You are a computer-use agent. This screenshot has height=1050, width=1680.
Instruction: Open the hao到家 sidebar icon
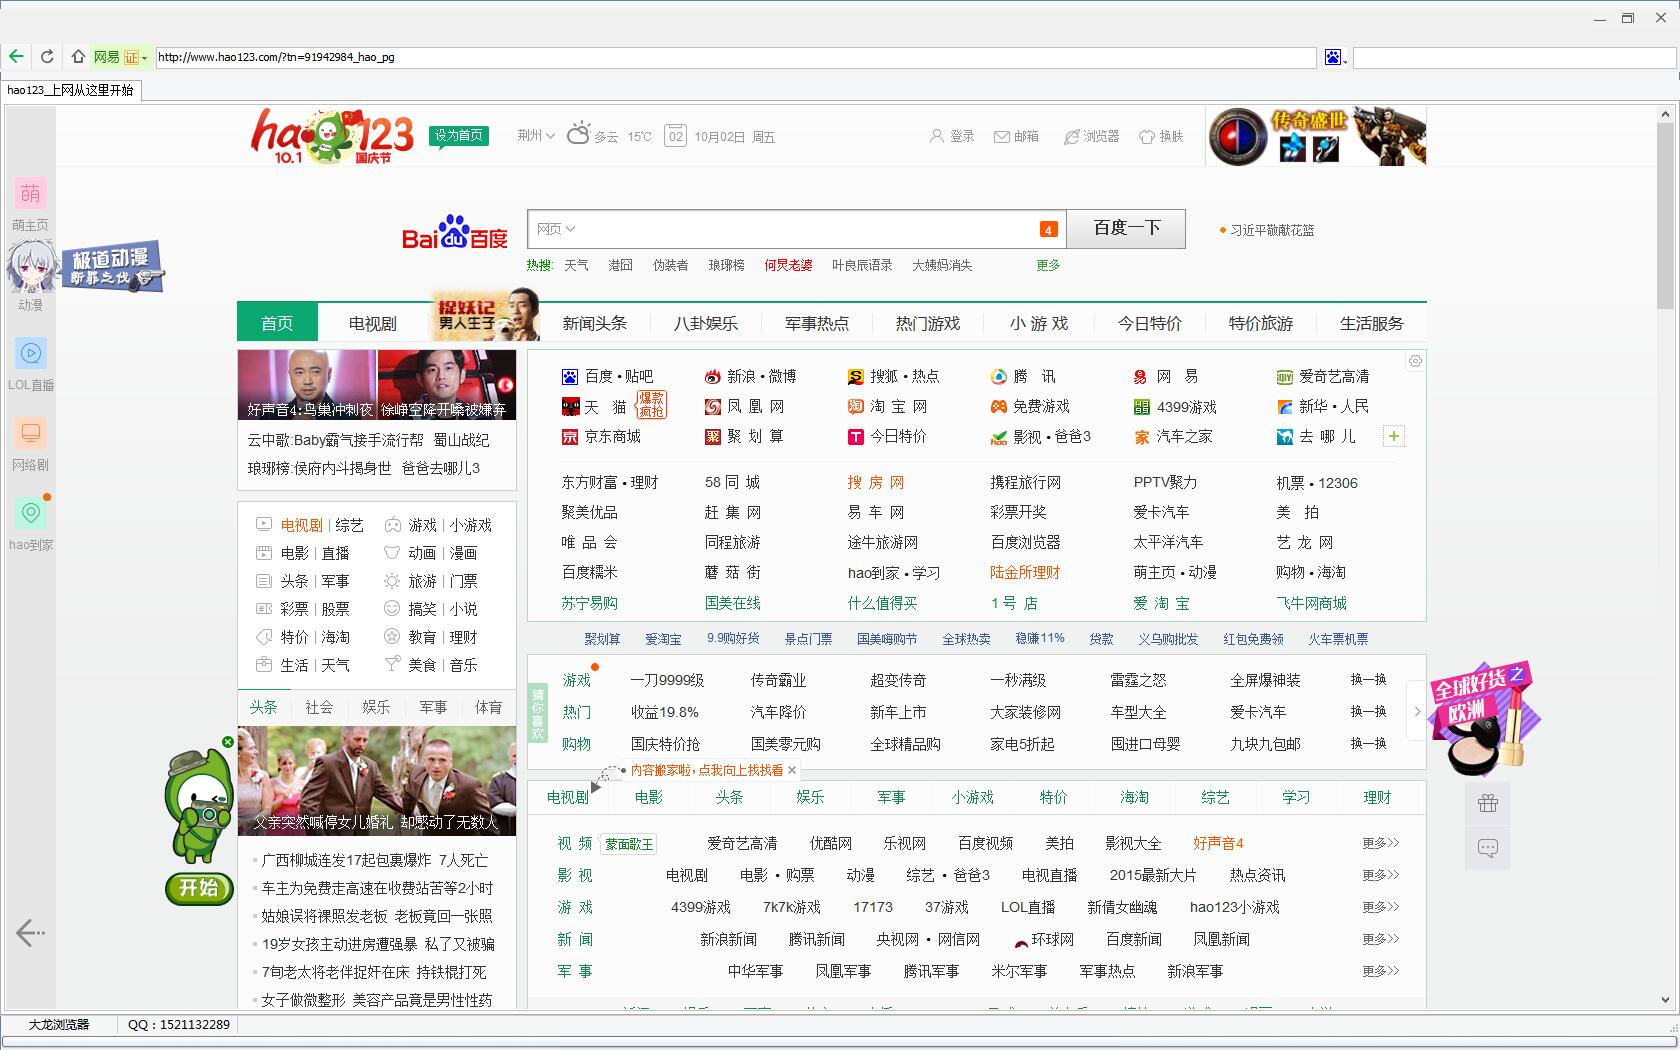(x=31, y=513)
